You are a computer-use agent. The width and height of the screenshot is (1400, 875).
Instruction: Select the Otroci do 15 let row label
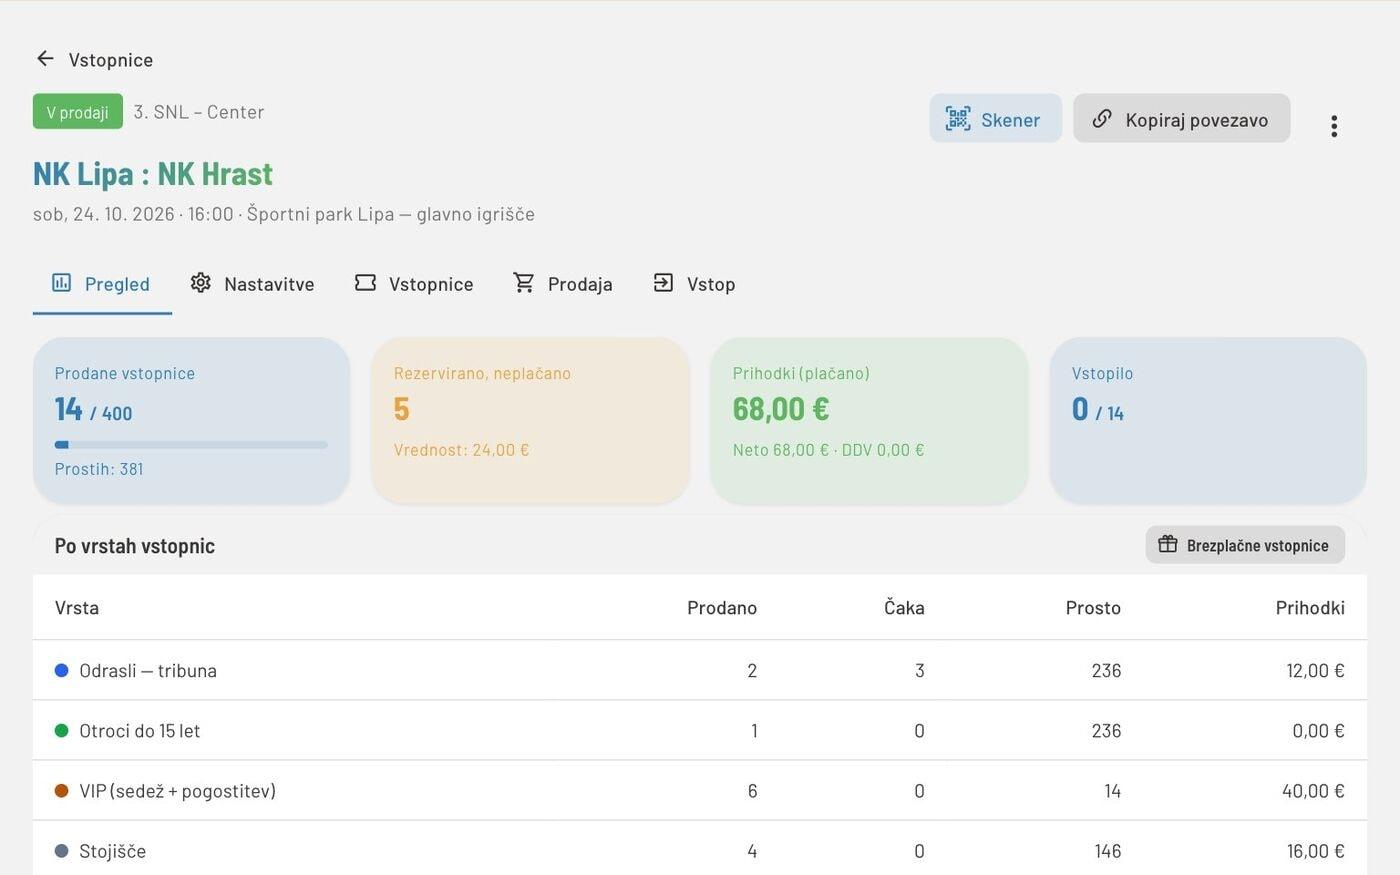pos(140,731)
